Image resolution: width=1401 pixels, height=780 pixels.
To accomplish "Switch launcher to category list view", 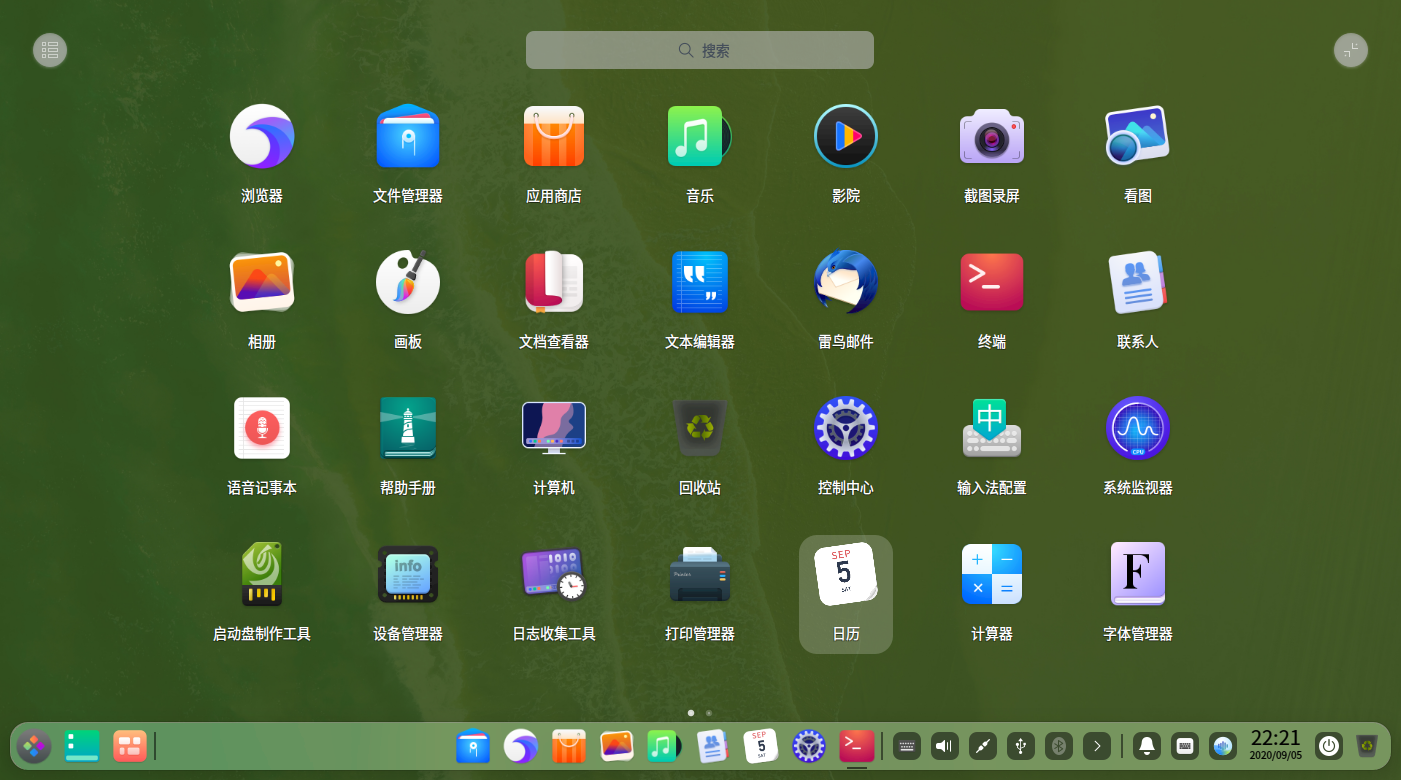I will point(50,50).
